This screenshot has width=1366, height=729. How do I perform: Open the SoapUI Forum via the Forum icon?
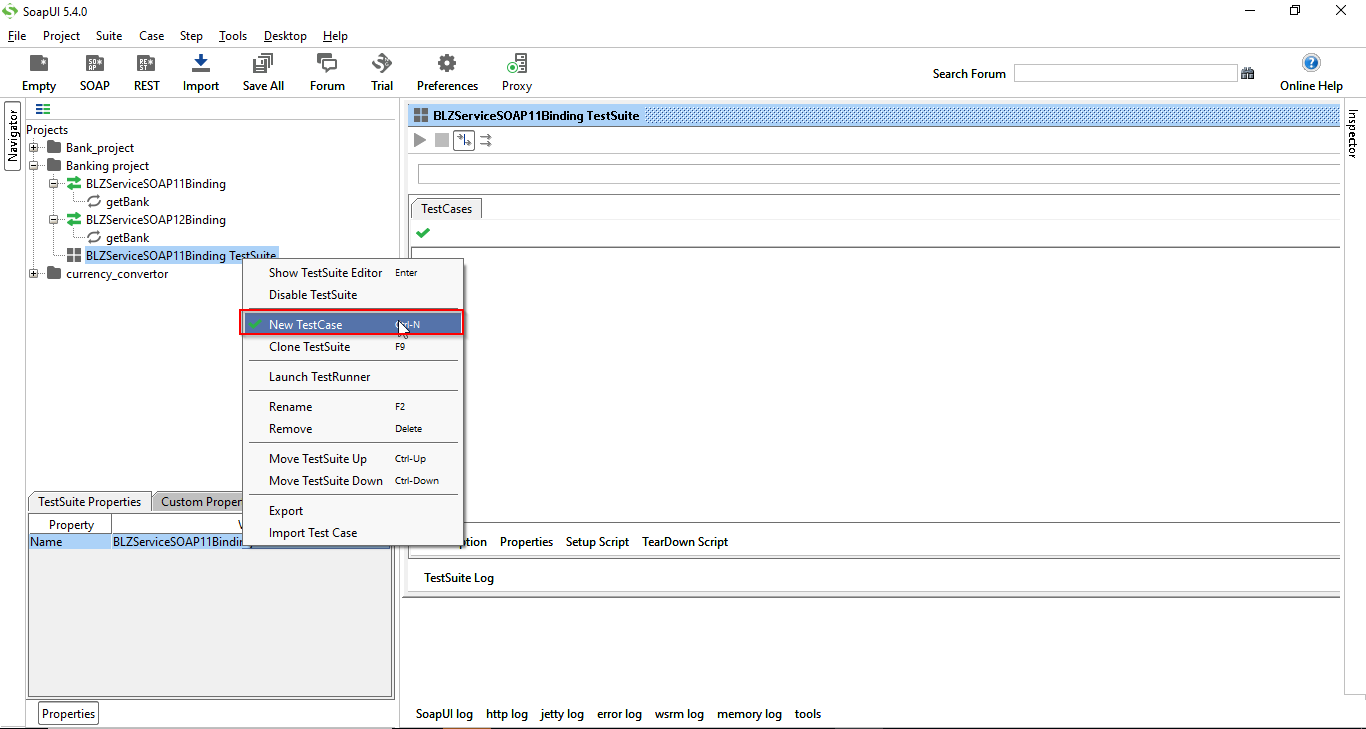(x=326, y=71)
